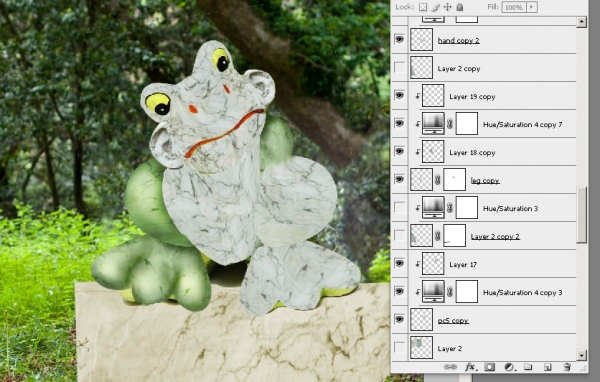Show the Layer 2 layer

point(399,347)
